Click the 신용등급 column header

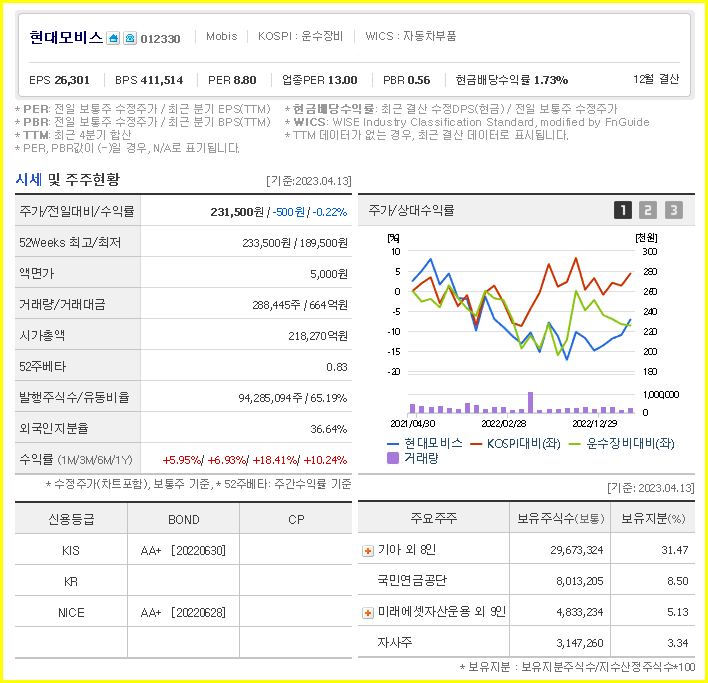click(71, 520)
